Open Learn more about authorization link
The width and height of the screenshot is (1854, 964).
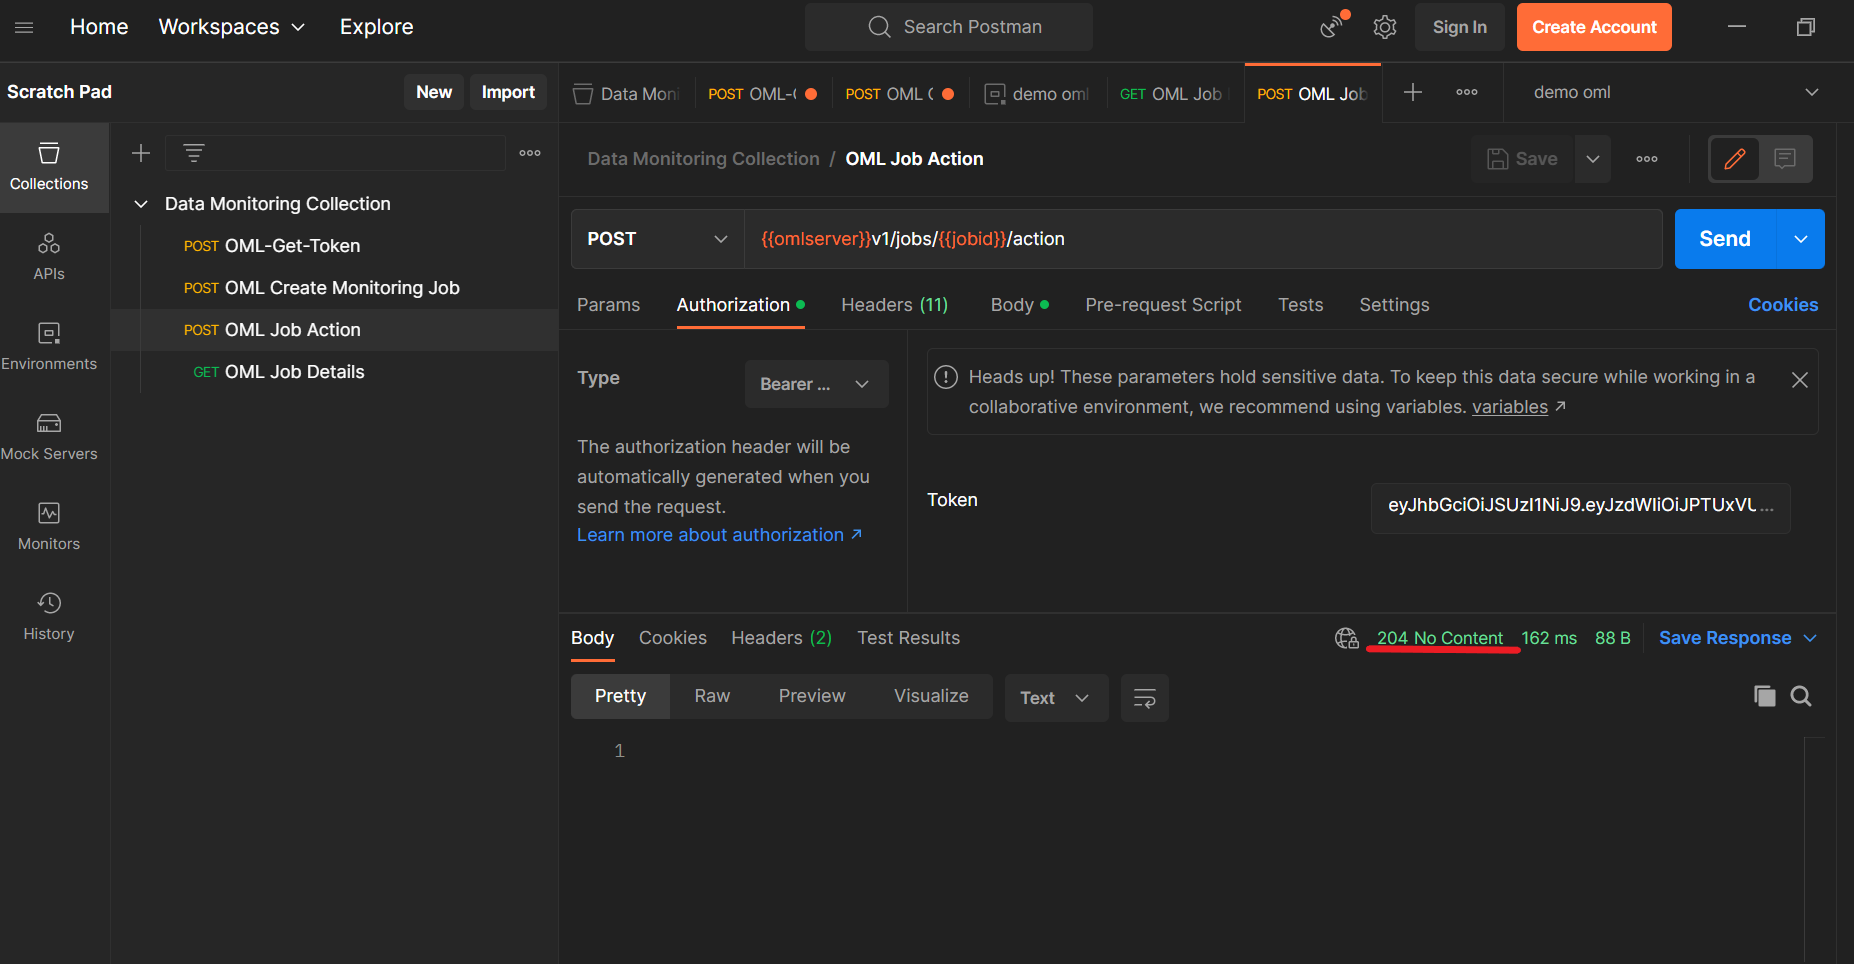pyautogui.click(x=719, y=535)
